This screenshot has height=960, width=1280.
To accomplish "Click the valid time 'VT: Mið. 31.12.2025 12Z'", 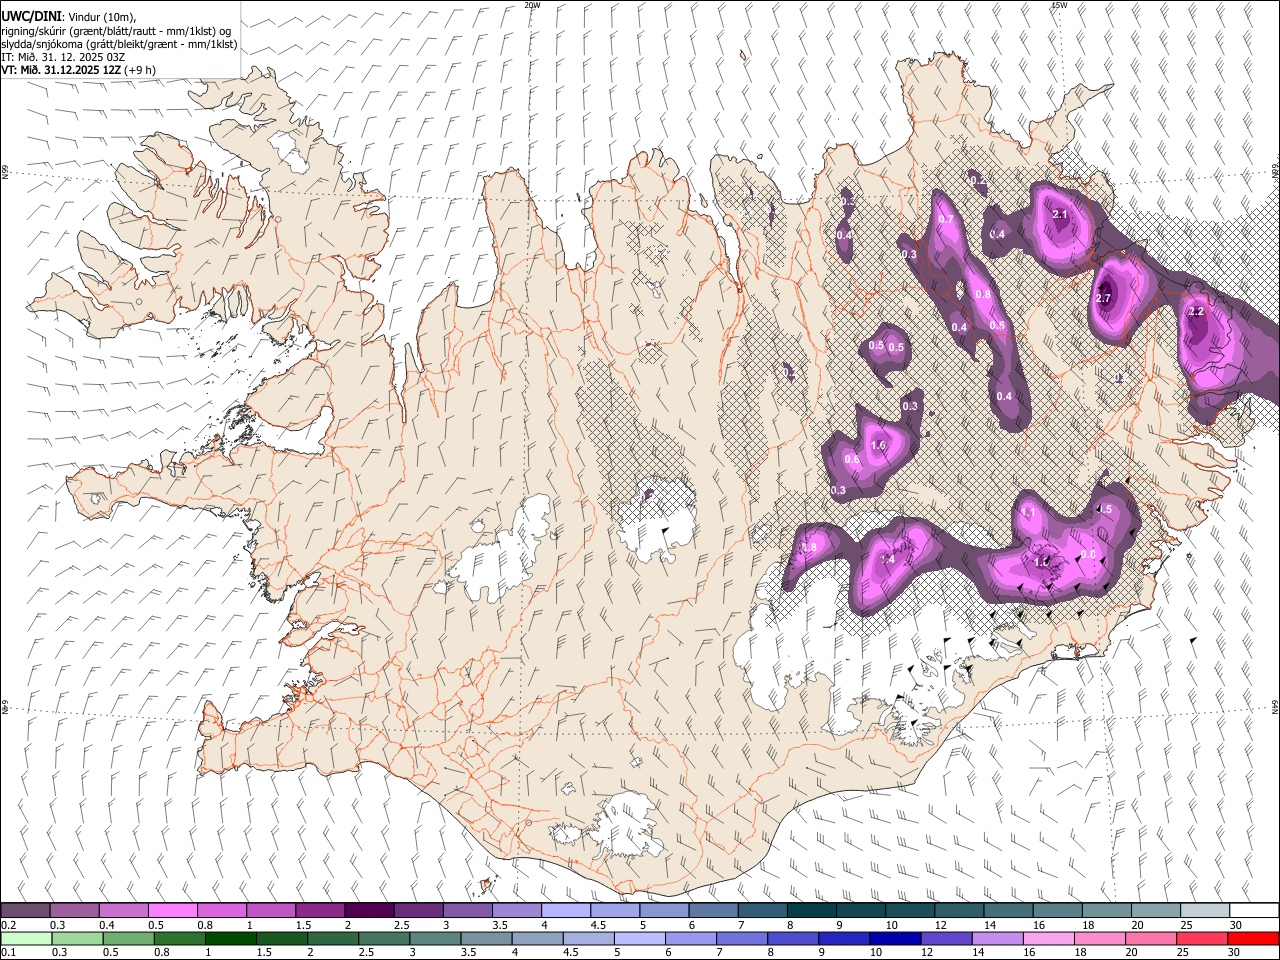I will 60,70.
